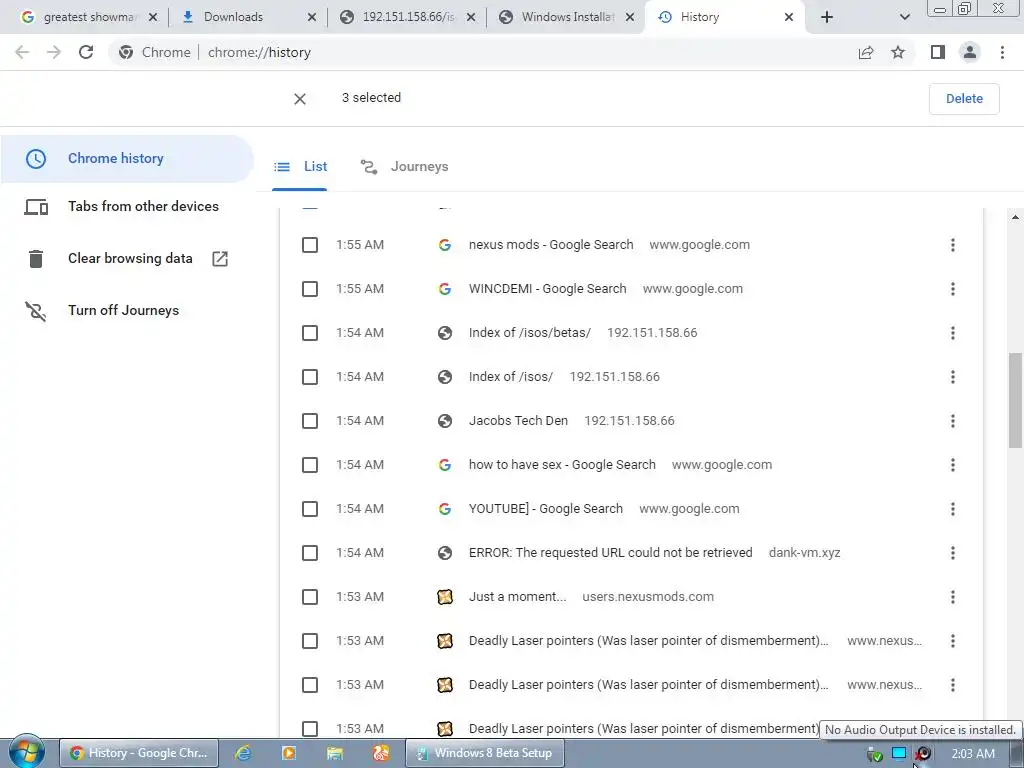
Task: Check the 1:54 AM www.google.com entry above YOUTUBE]
Action: [310, 465]
